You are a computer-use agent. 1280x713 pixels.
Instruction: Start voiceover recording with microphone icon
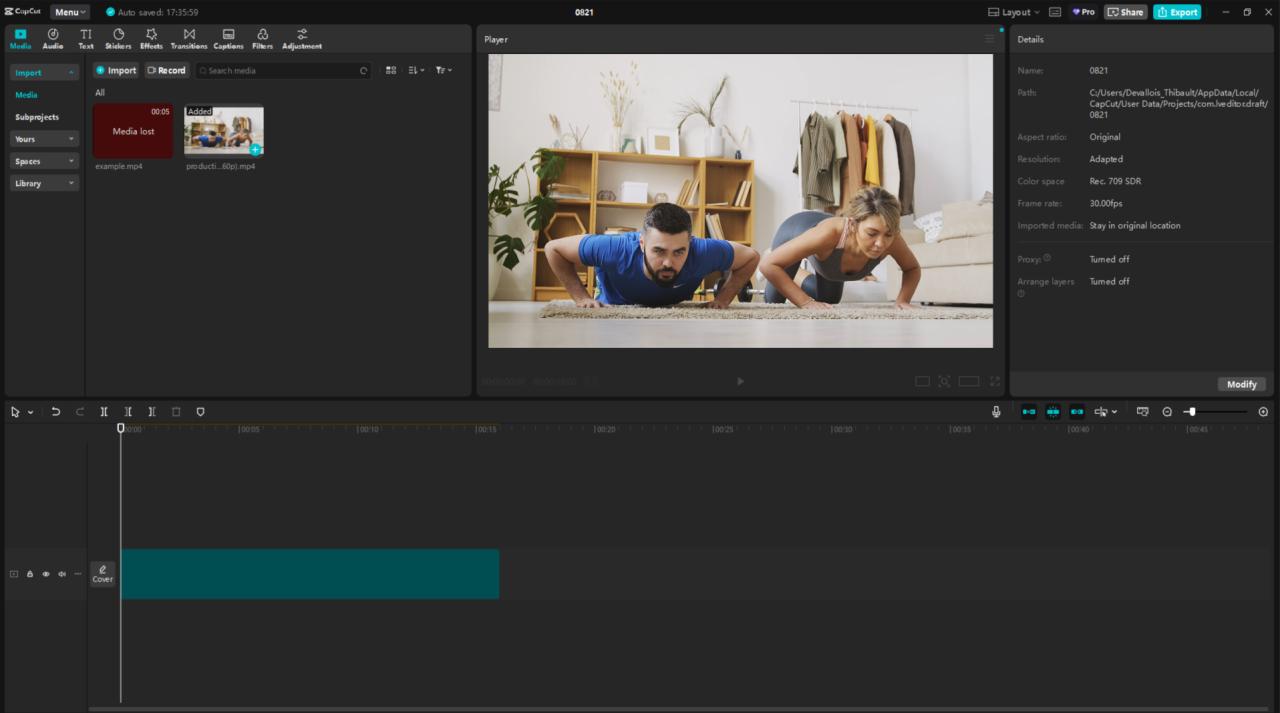996,412
